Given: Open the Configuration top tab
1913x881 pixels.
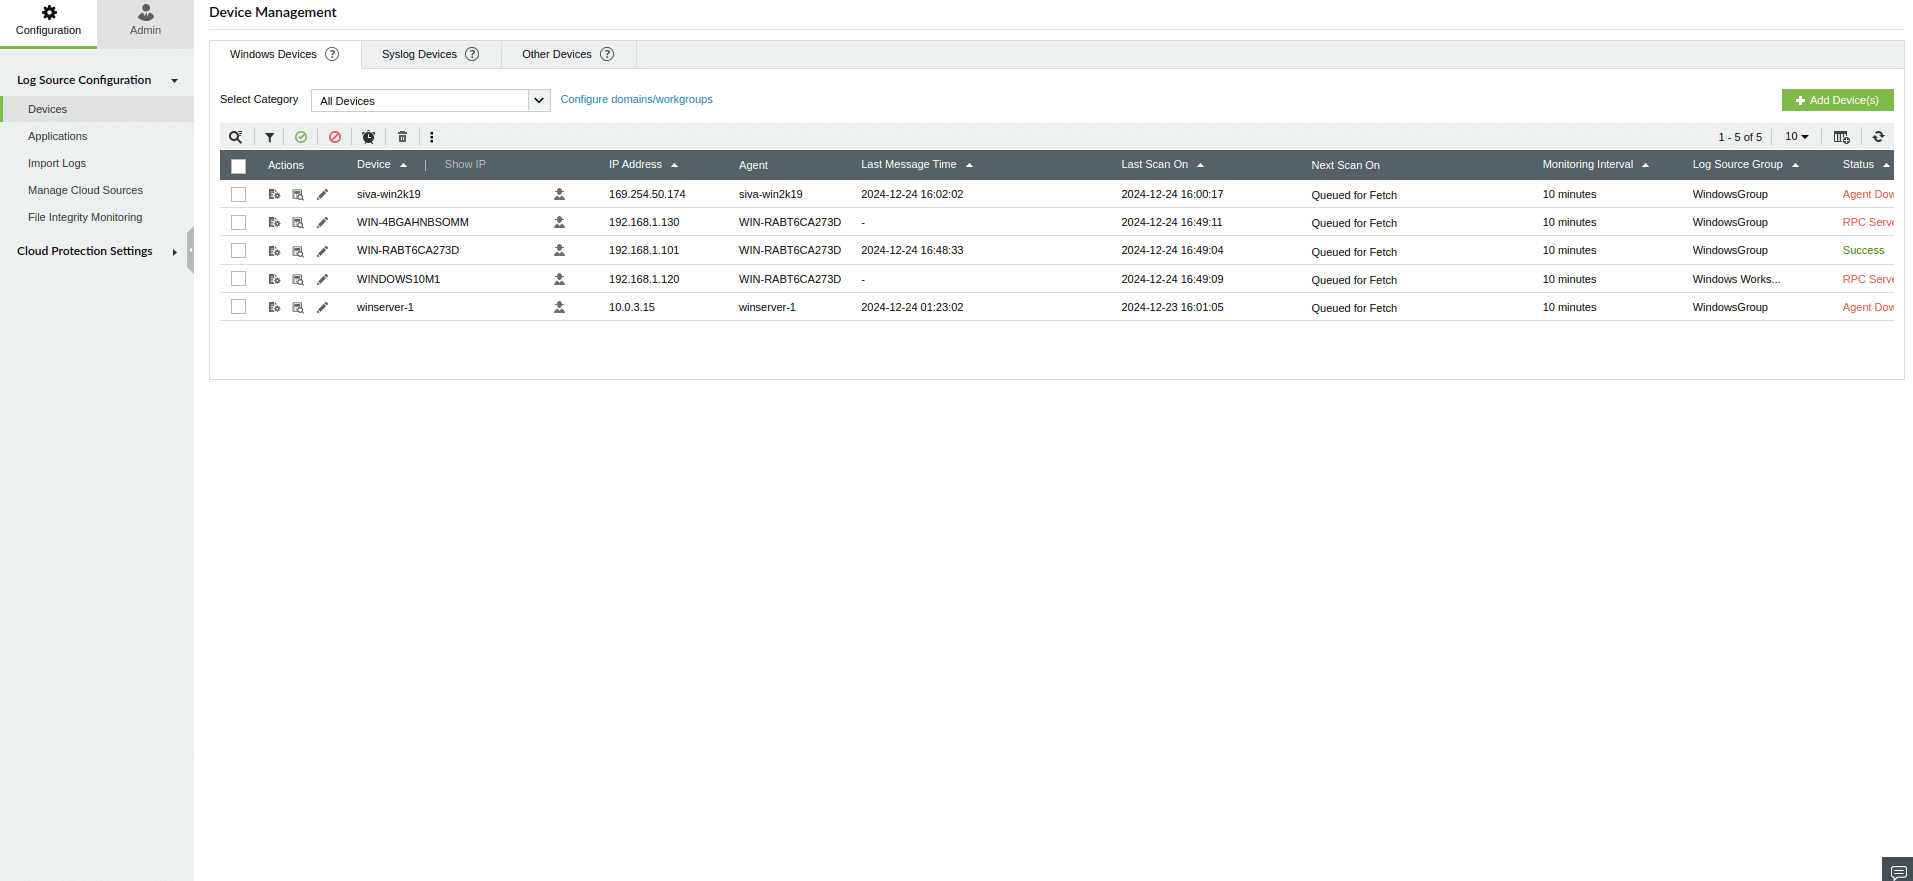Looking at the screenshot, I should (48, 23).
